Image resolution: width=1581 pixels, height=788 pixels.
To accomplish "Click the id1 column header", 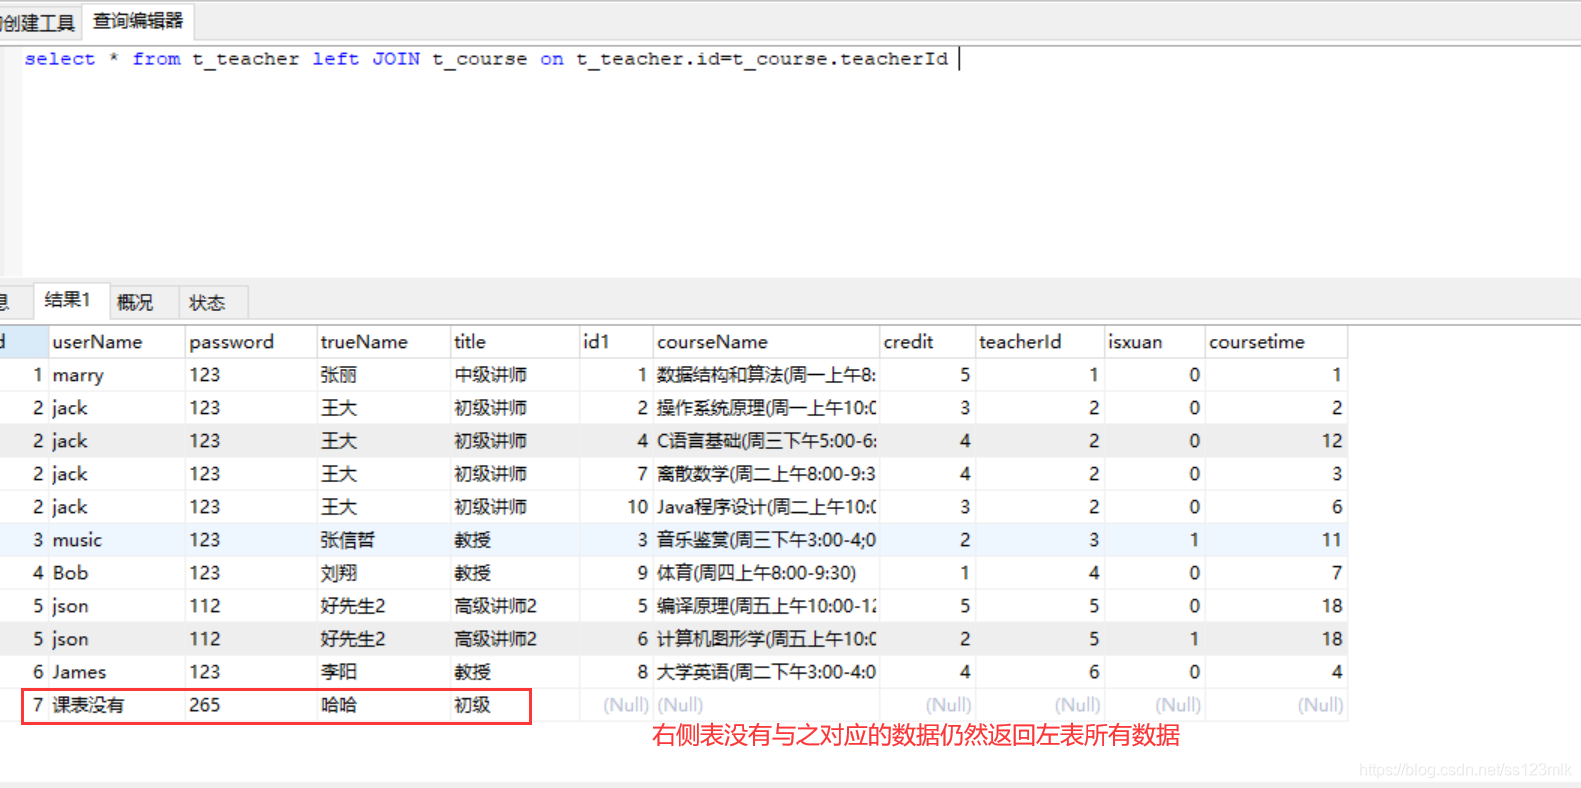I will click(616, 342).
